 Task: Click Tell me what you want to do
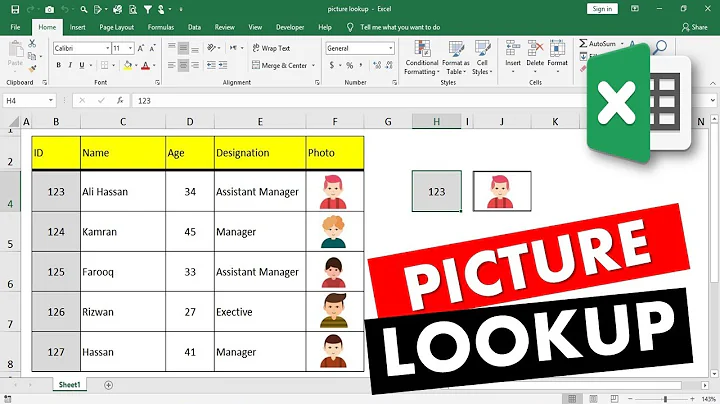(400, 27)
